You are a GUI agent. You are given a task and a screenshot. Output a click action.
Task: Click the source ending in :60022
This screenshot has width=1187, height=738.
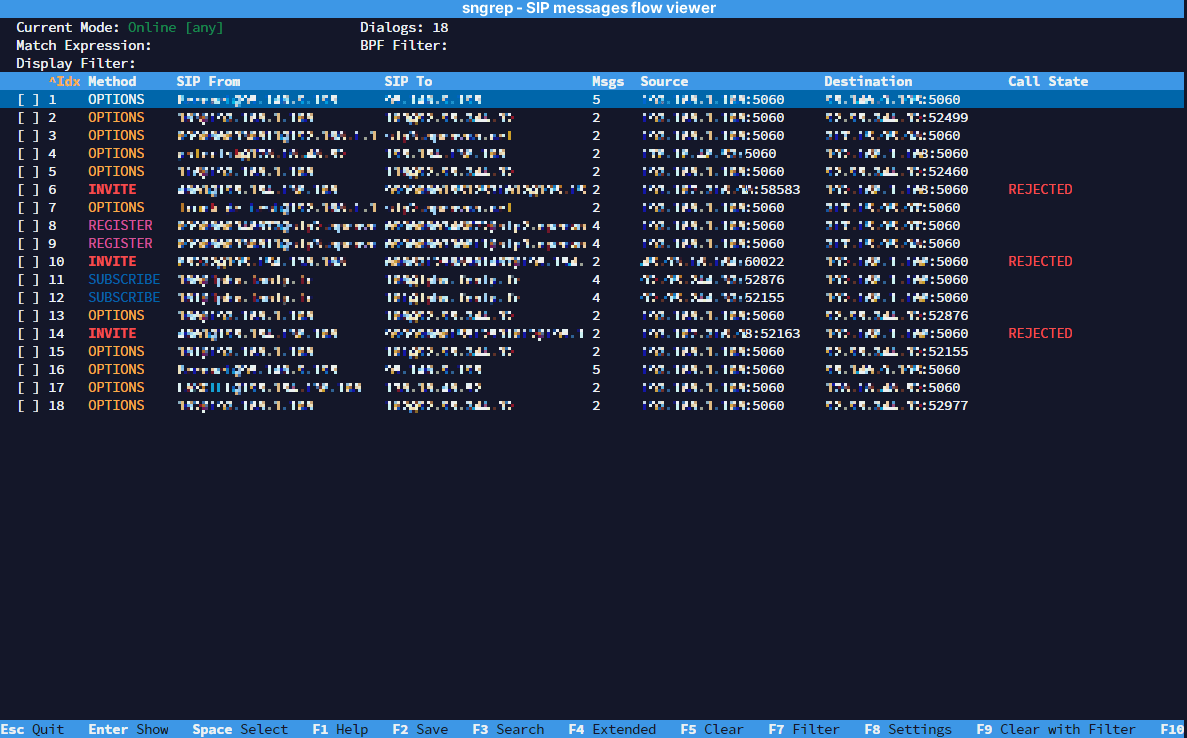(x=712, y=262)
